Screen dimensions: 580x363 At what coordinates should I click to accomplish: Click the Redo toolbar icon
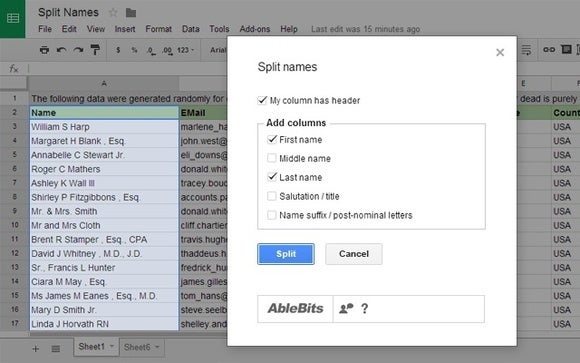(x=78, y=50)
